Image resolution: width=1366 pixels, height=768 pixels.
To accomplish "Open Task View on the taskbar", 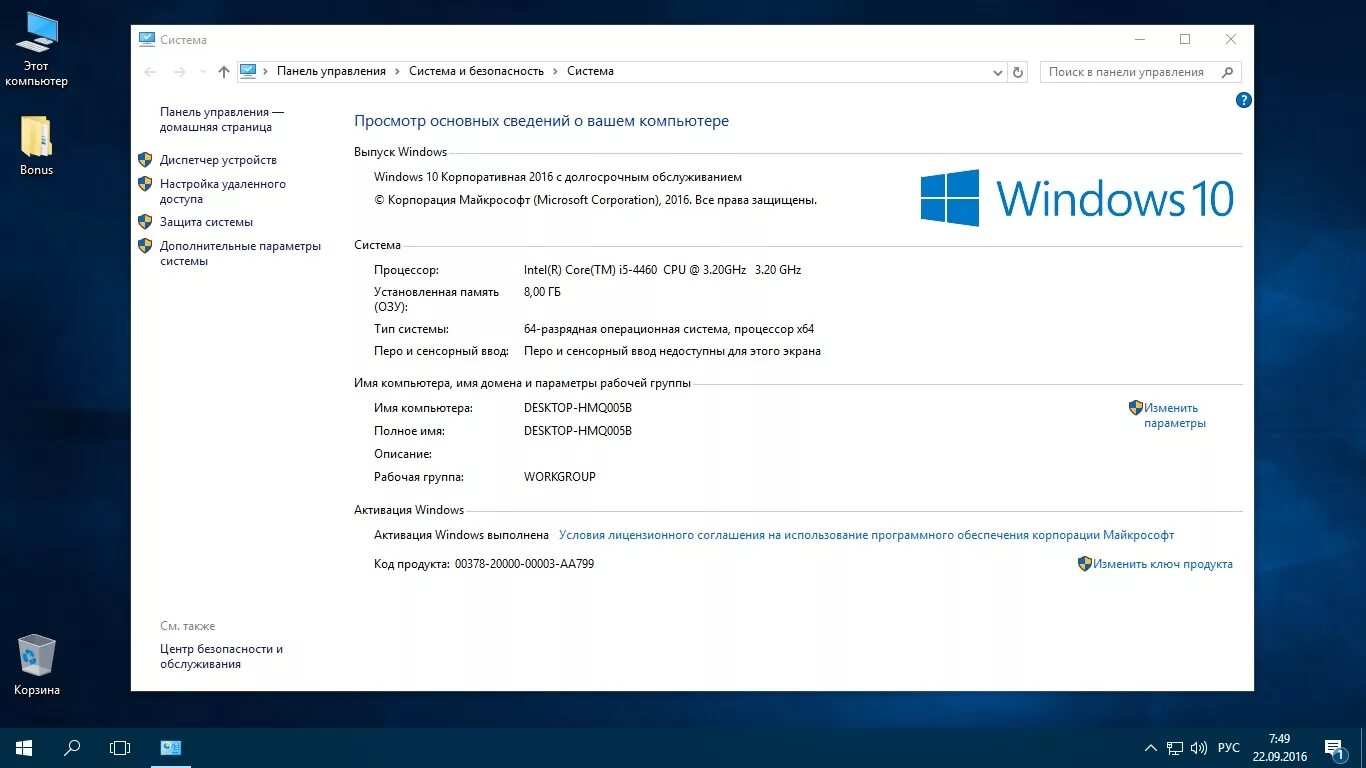I will click(x=120, y=748).
